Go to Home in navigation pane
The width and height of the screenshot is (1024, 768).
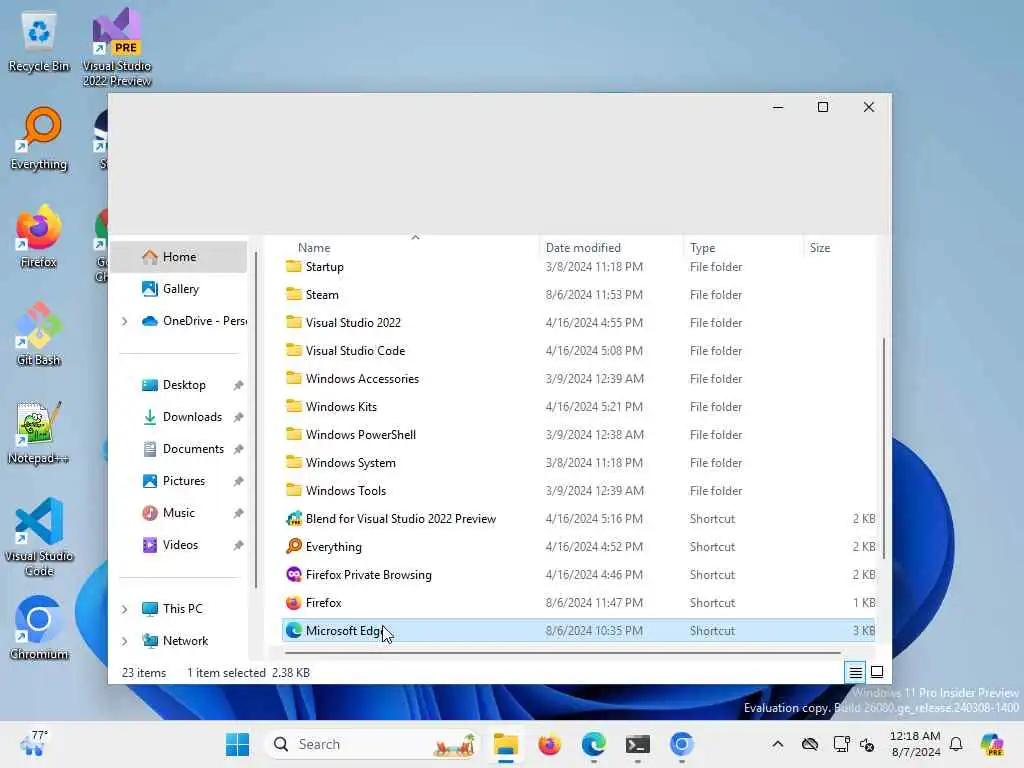(x=179, y=257)
